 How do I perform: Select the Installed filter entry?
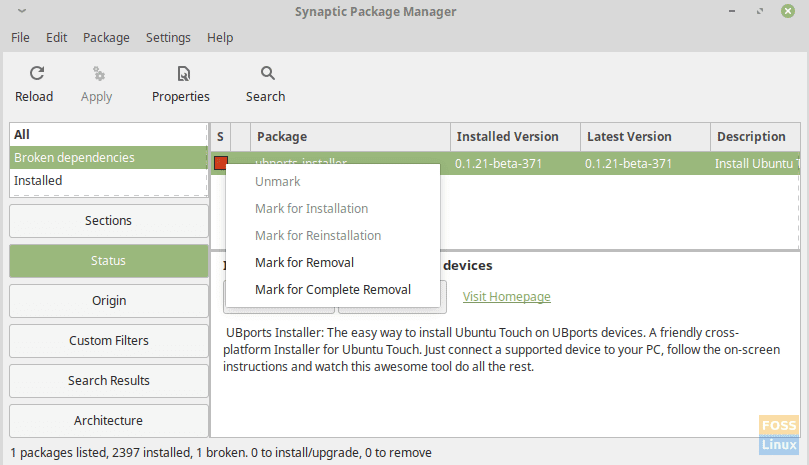[108, 181]
